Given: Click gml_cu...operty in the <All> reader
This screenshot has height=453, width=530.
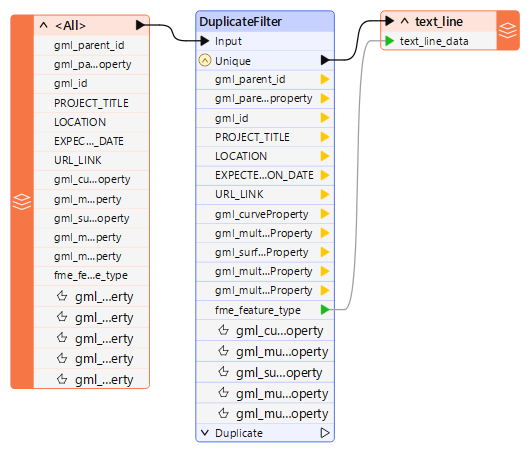Looking at the screenshot, I should pos(92,179).
